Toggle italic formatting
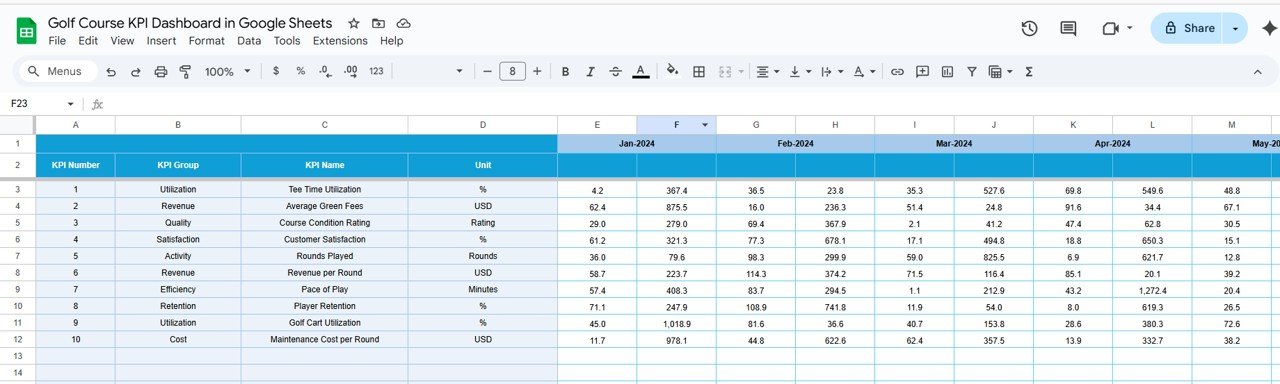The image size is (1280, 384). coord(590,72)
